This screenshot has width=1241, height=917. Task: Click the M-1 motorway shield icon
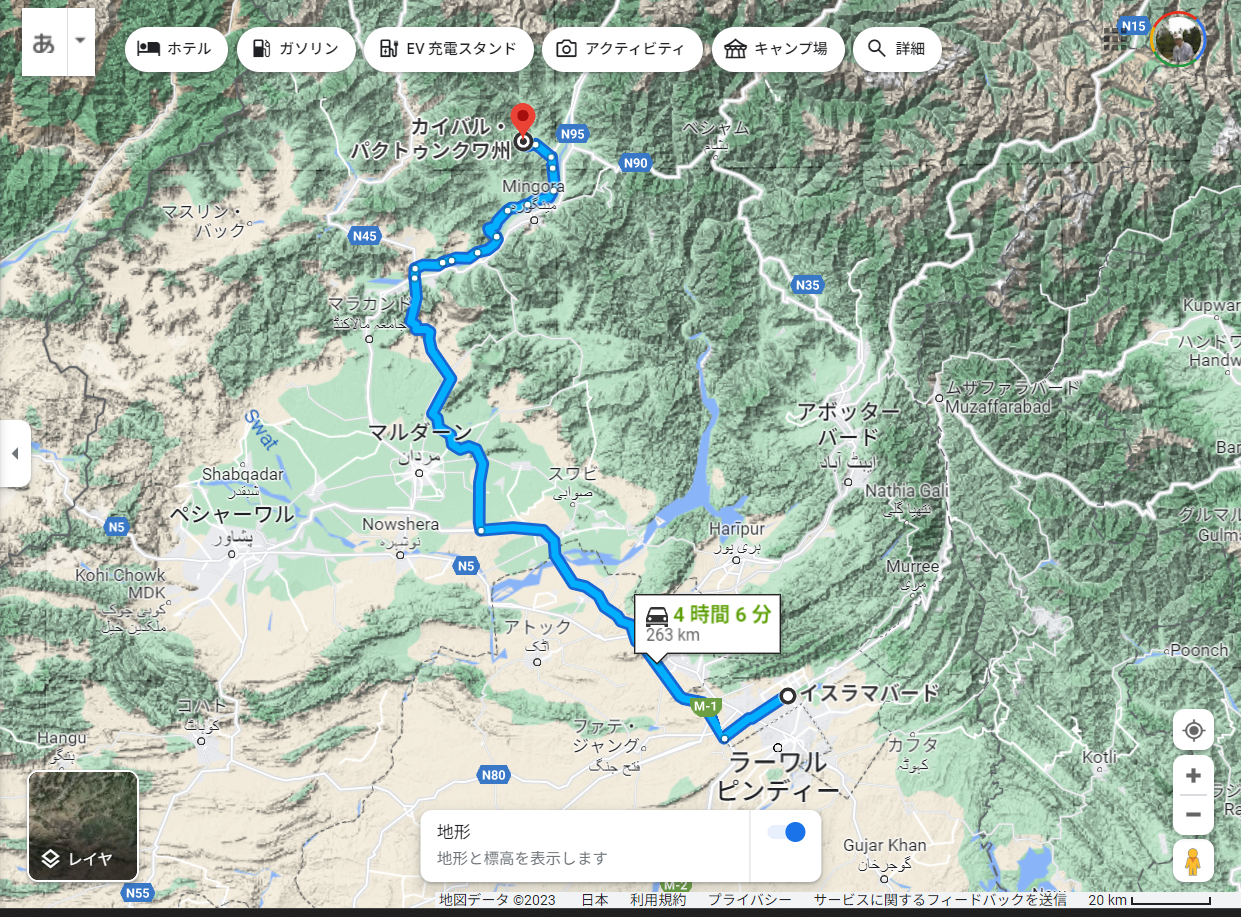click(706, 706)
